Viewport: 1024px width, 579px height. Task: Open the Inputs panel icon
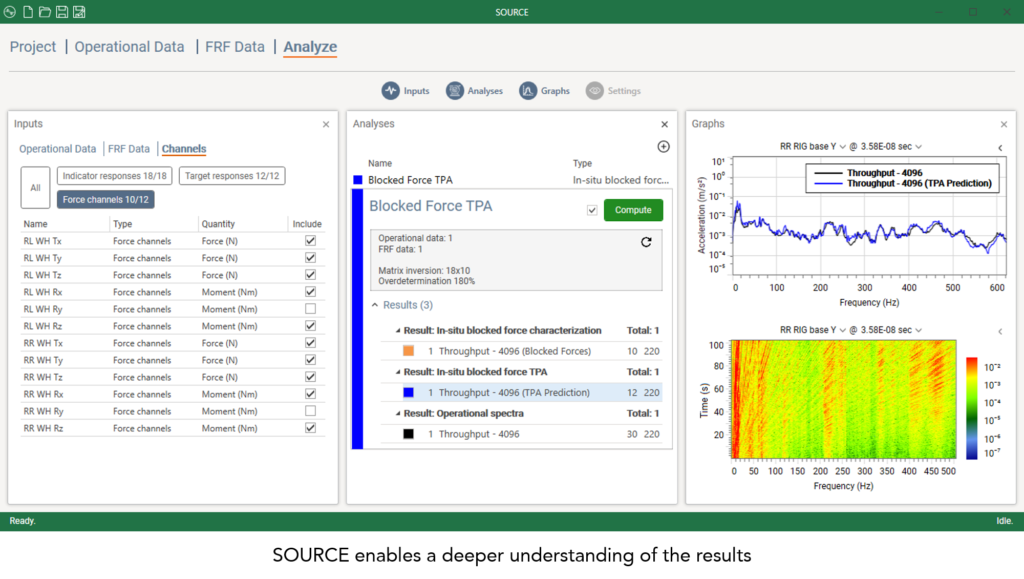tap(388, 89)
